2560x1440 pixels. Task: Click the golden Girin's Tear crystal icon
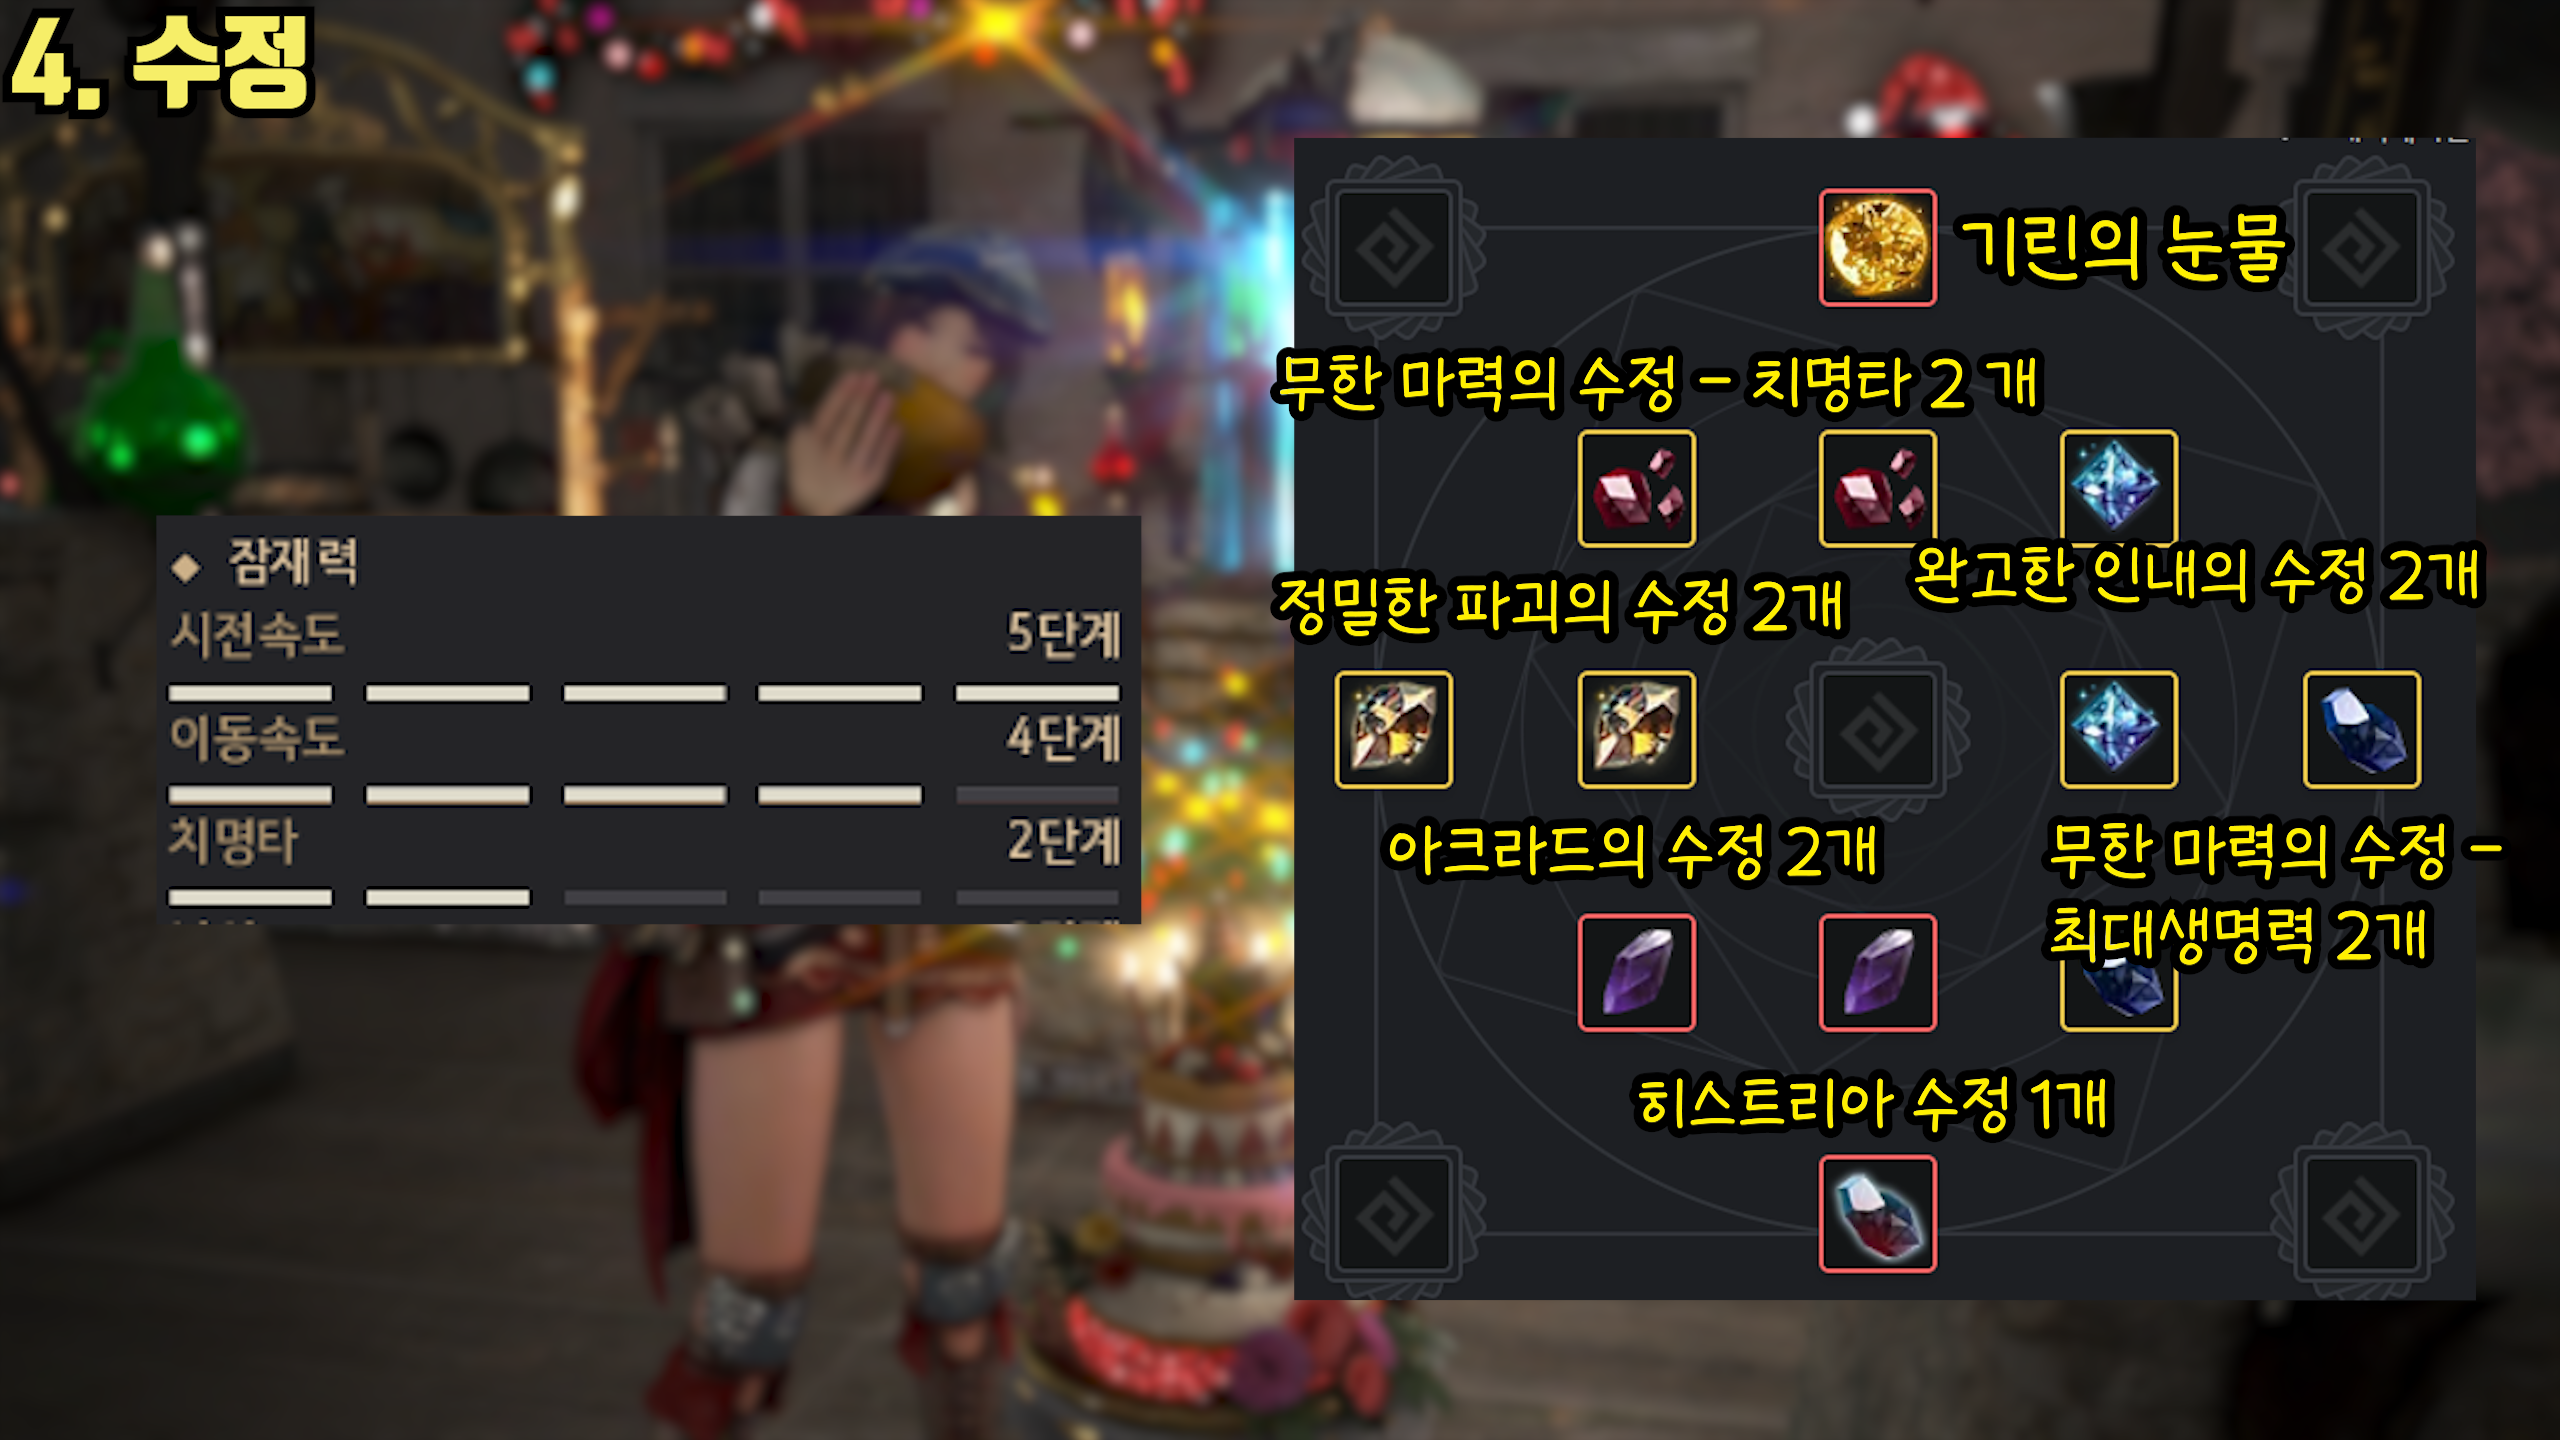[x=1877, y=247]
